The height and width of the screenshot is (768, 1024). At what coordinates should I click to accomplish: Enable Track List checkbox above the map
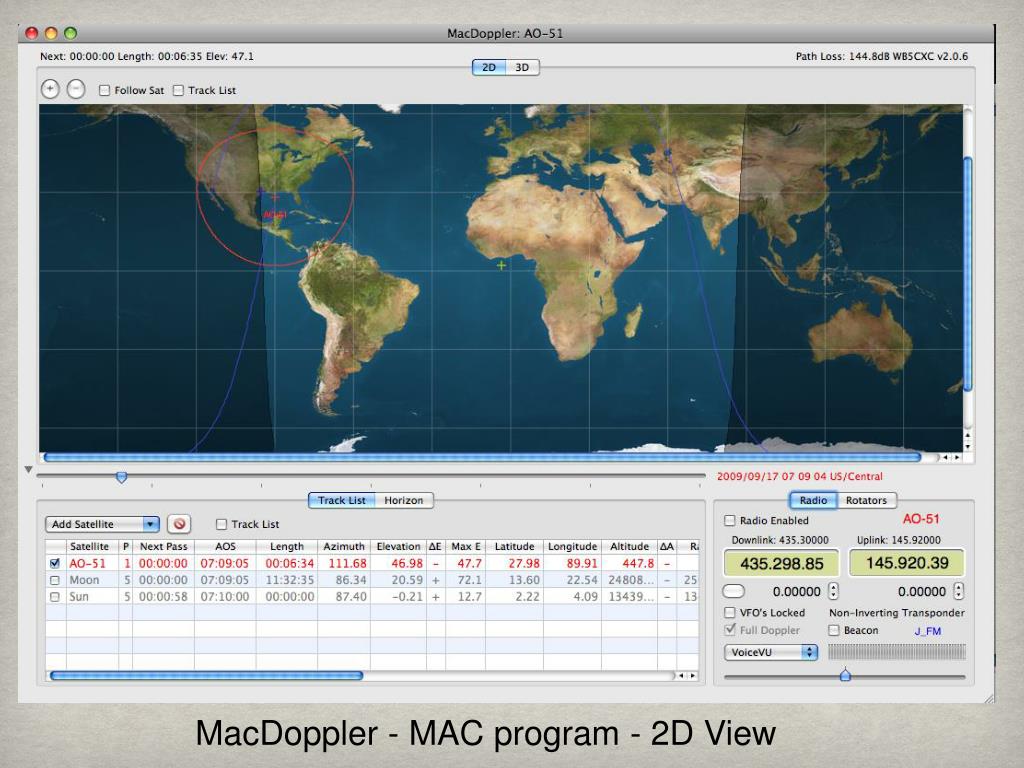(x=178, y=90)
